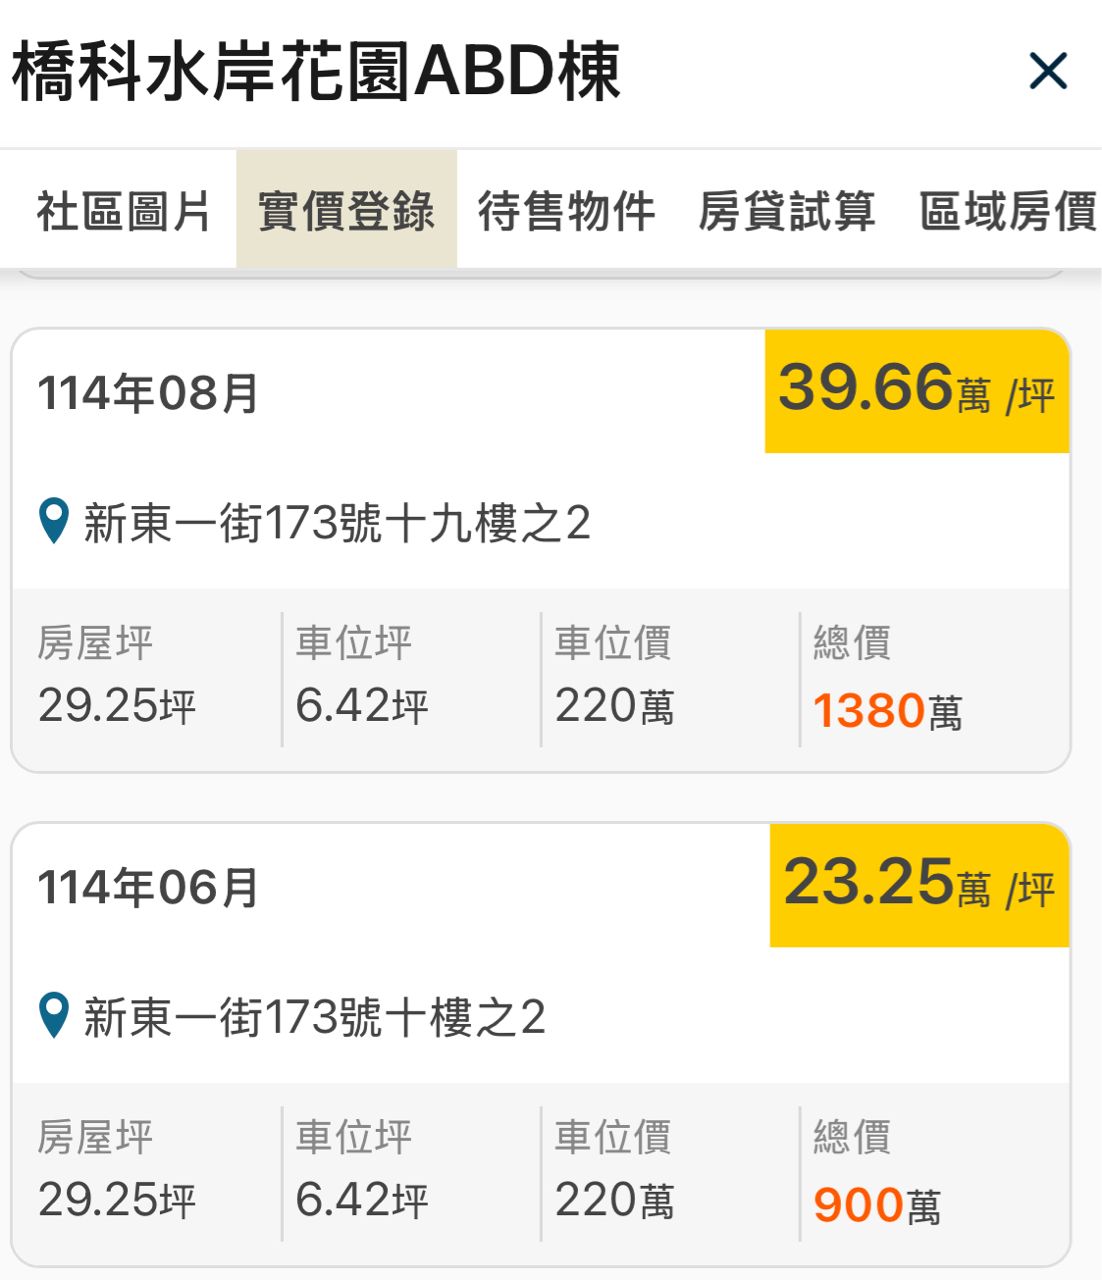Click 車位坪 6.42坪 in the August record
Screen dimensions: 1102x1280
(x=361, y=706)
